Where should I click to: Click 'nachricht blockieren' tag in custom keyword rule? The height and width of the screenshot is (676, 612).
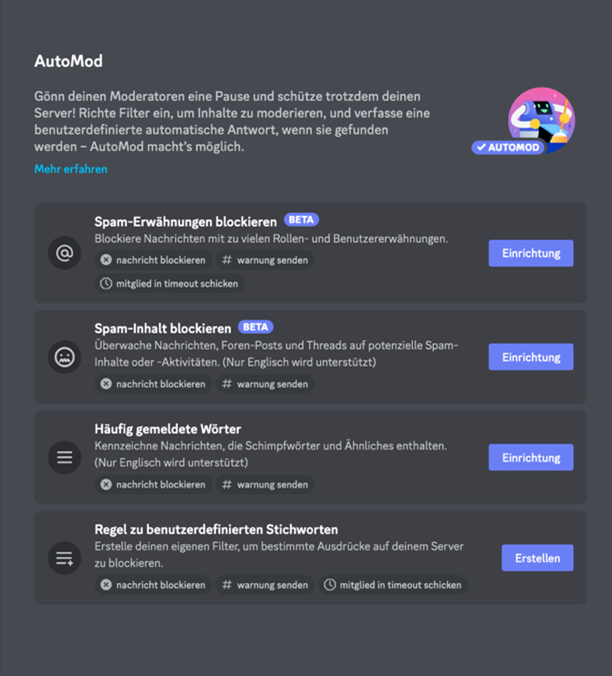pos(153,585)
